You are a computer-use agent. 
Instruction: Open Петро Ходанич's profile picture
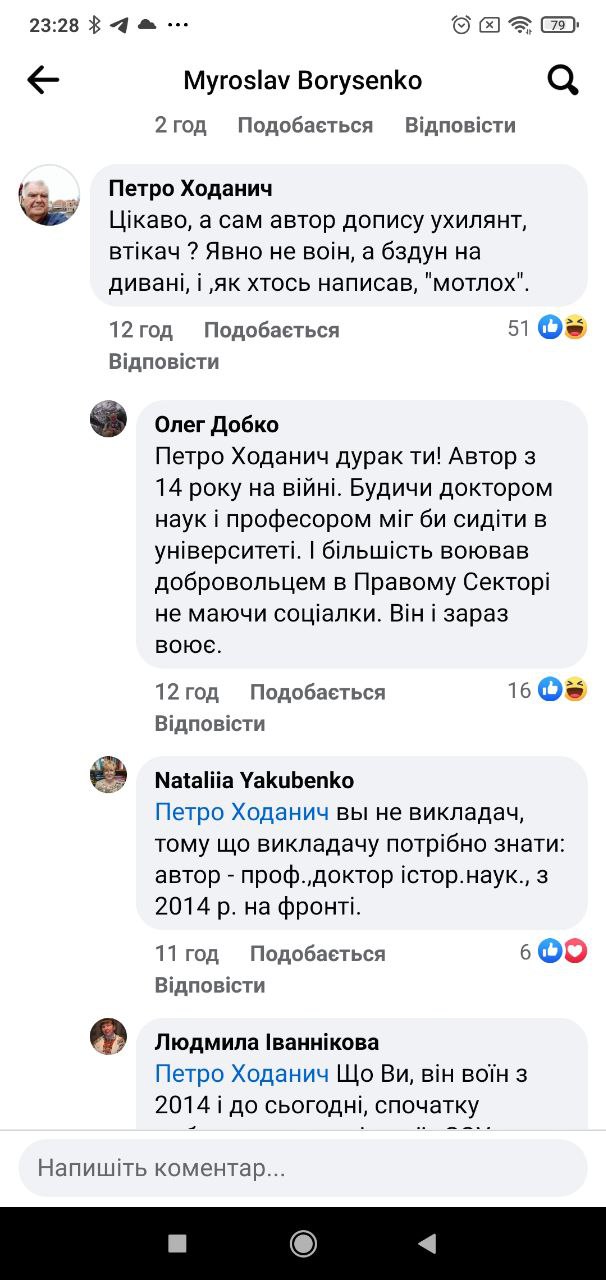pos(49,195)
